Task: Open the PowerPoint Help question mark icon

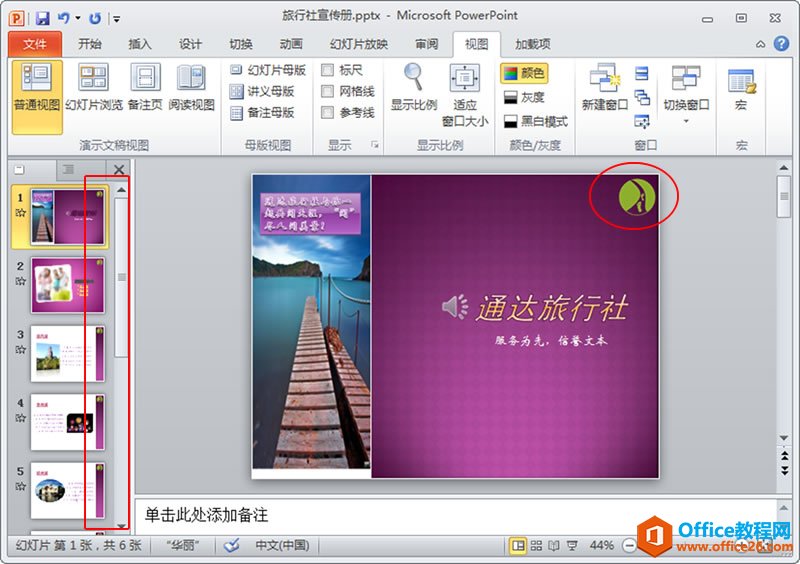Action: [781, 44]
